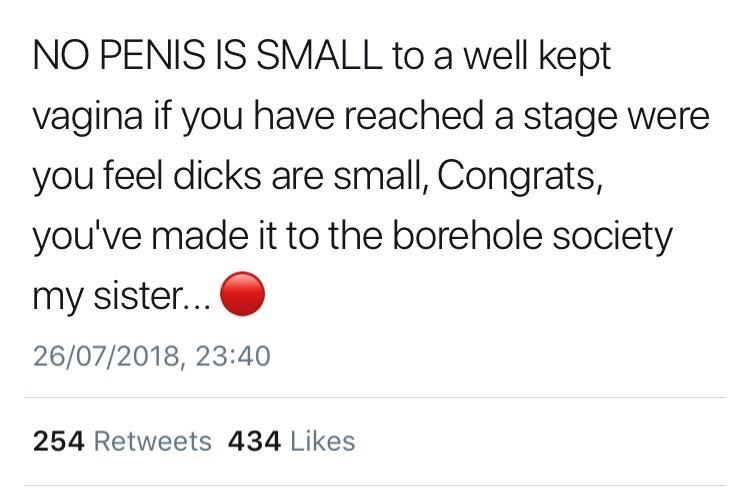The height and width of the screenshot is (503, 749).
Task: Click the word "Retweets"
Action: pos(151,440)
